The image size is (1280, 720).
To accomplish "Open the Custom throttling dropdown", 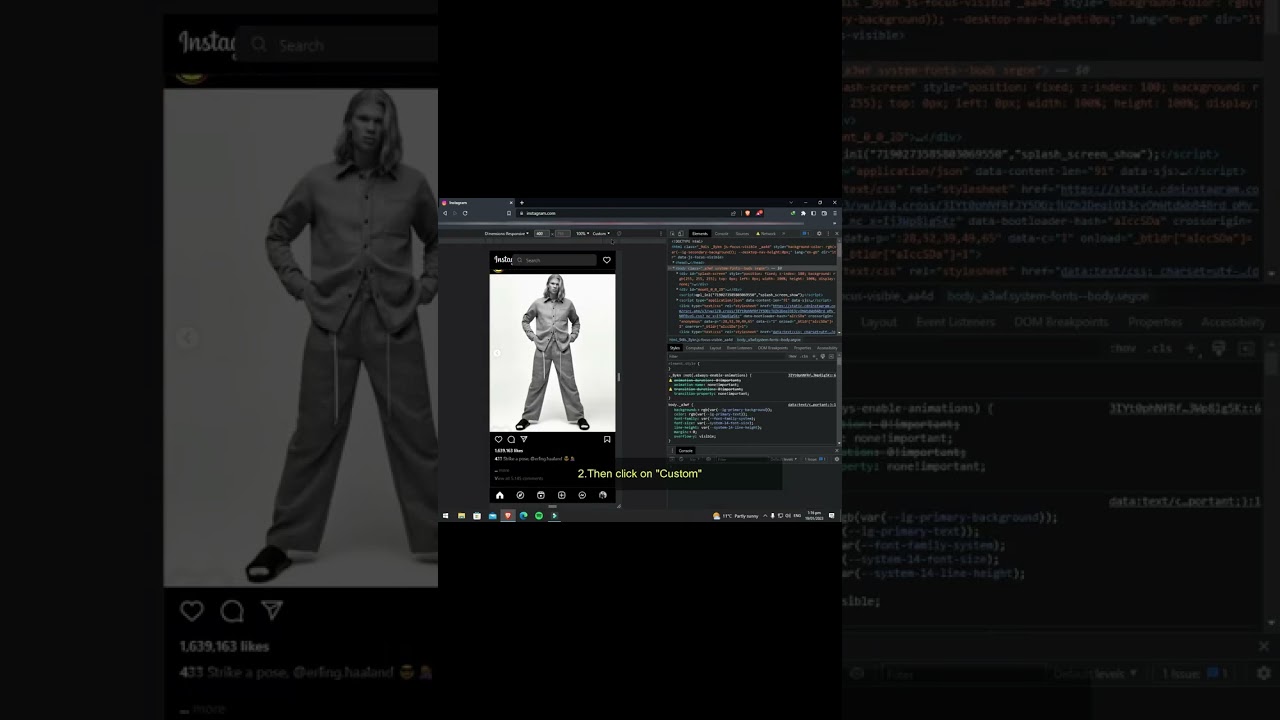I will click(x=601, y=234).
